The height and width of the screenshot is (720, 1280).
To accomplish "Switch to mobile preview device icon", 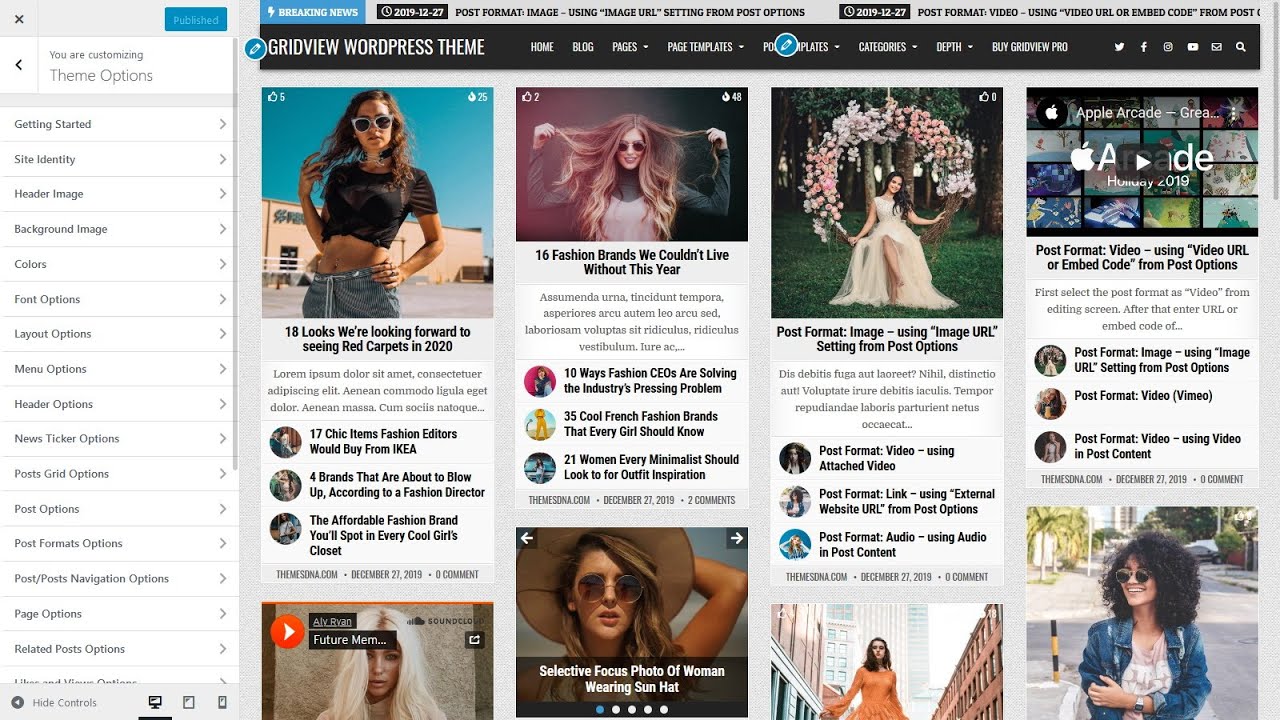I will click(x=222, y=703).
